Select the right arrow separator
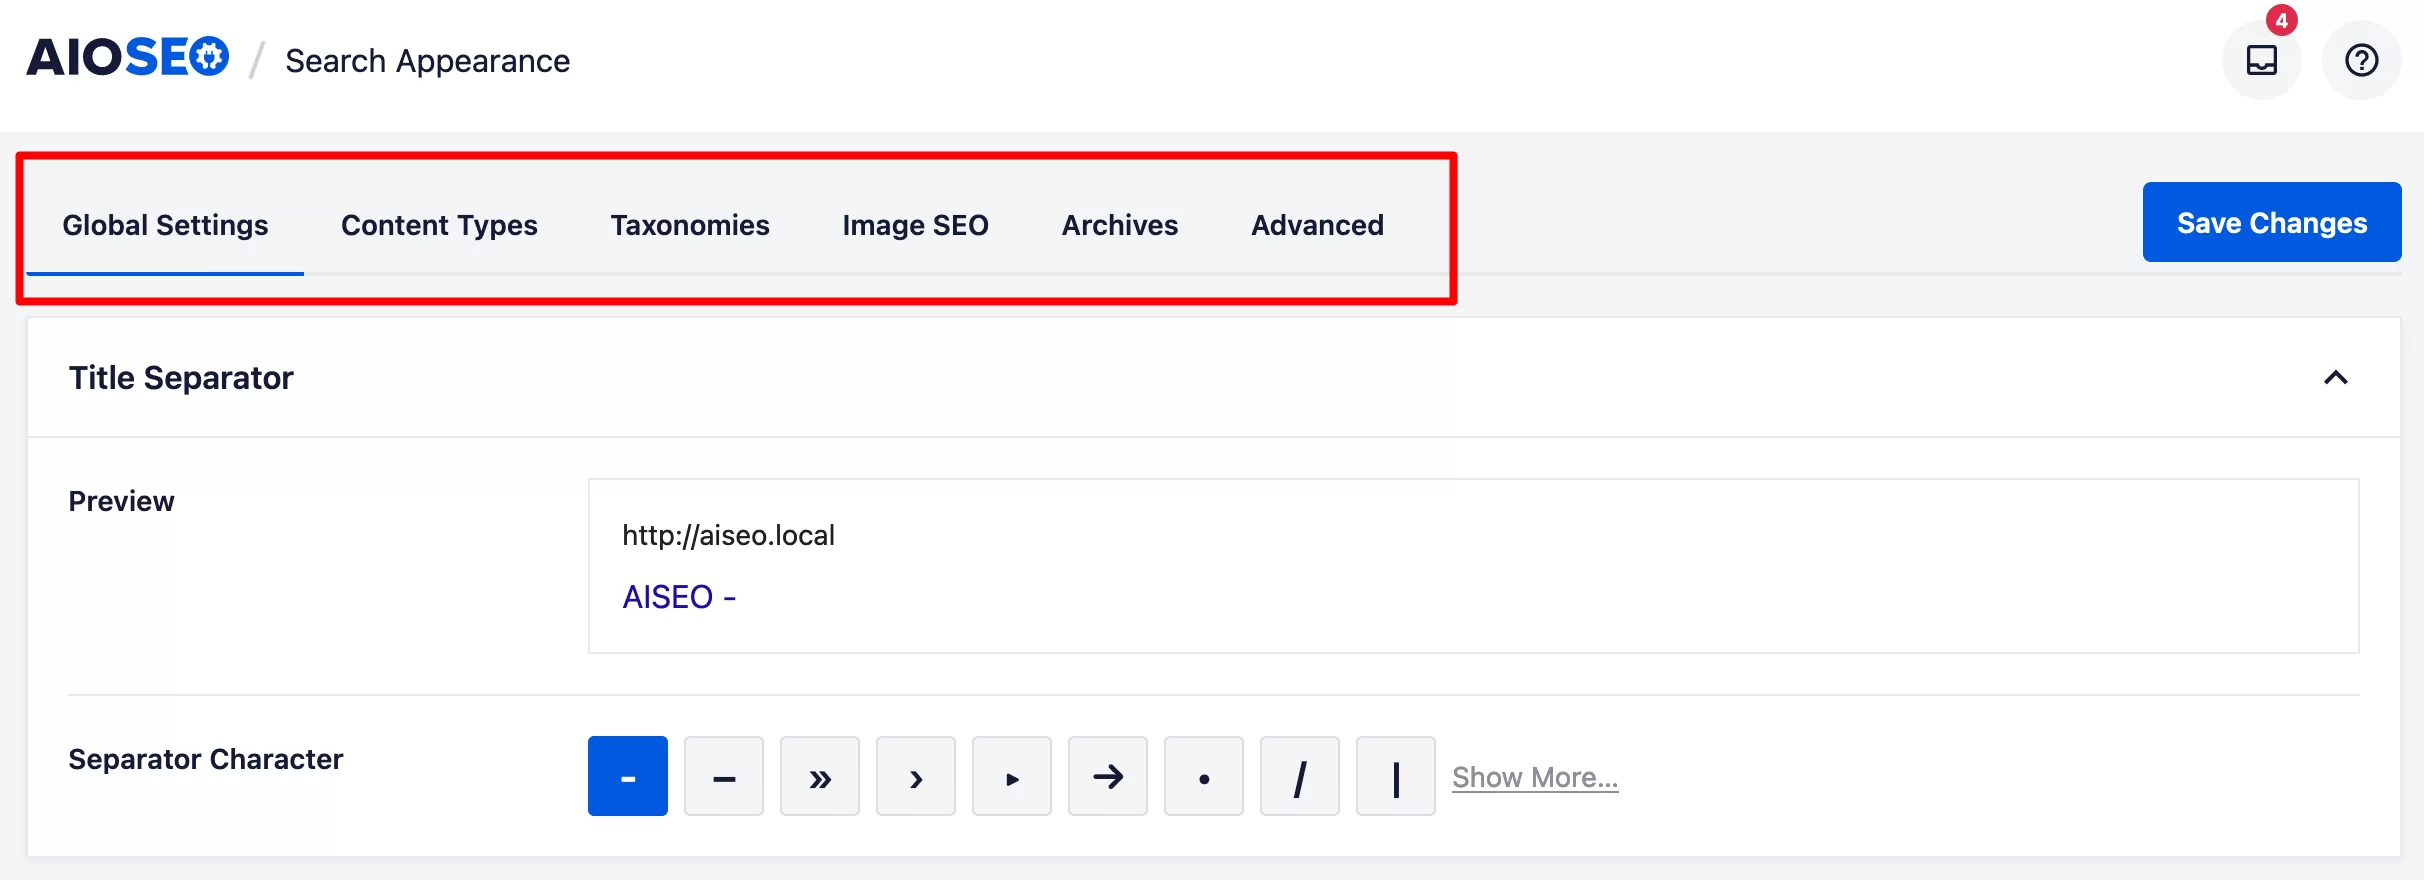2424x880 pixels. (1108, 776)
